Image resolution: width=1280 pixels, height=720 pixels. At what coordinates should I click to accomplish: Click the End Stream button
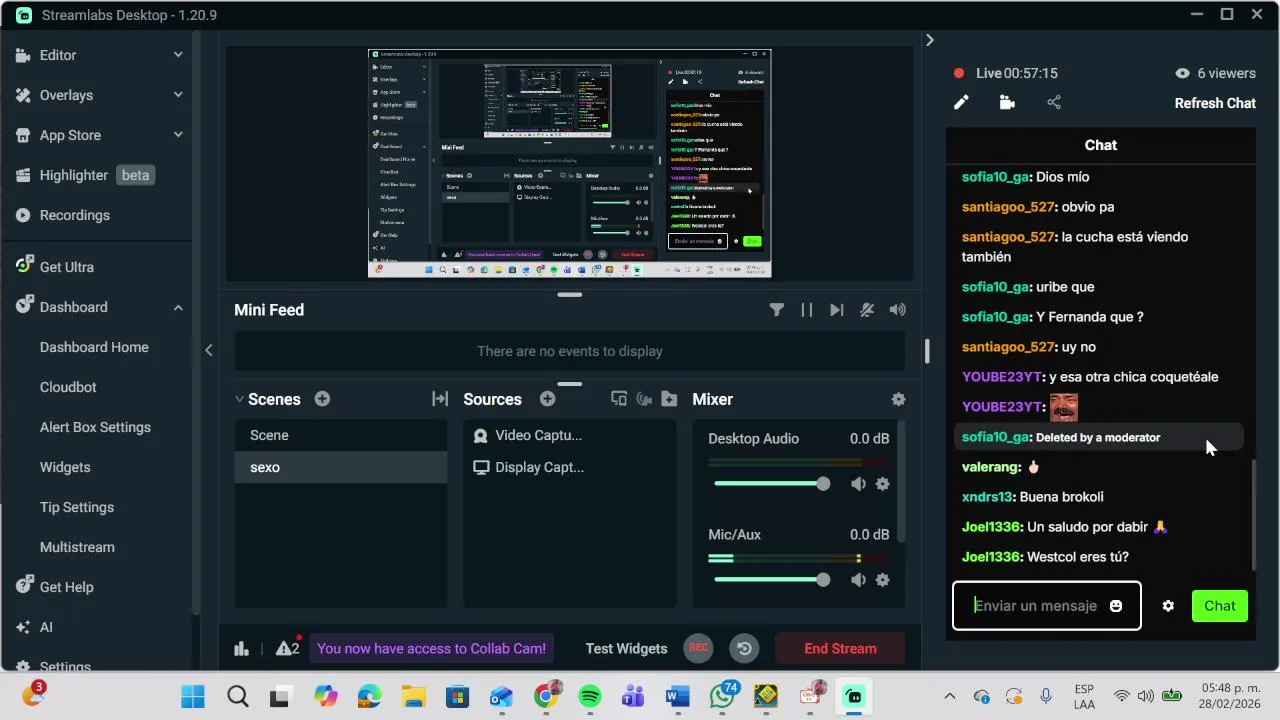[840, 648]
